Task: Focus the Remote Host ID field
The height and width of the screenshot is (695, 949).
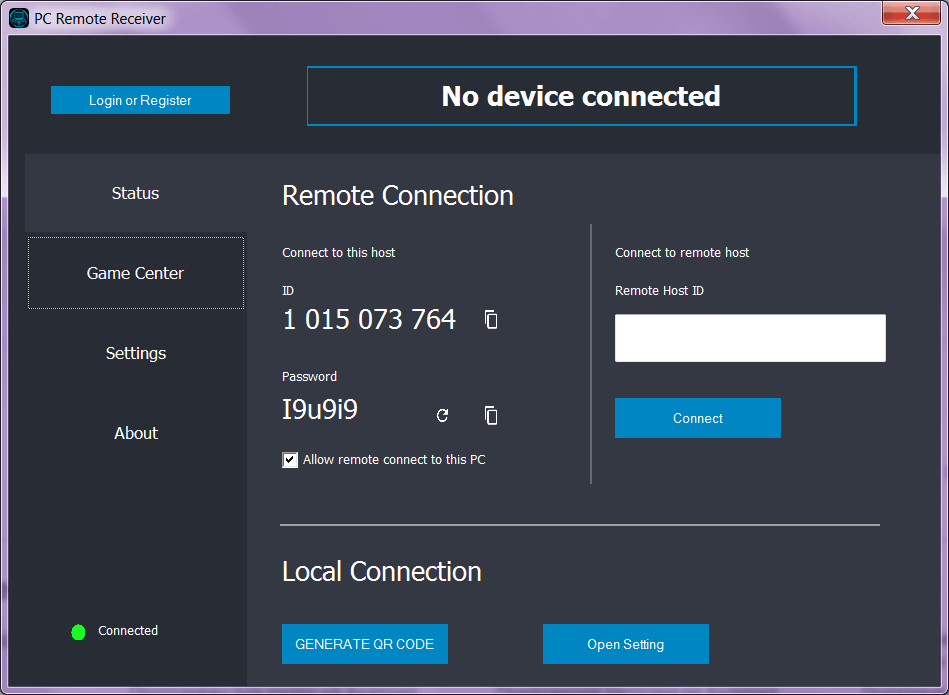Action: coord(750,338)
